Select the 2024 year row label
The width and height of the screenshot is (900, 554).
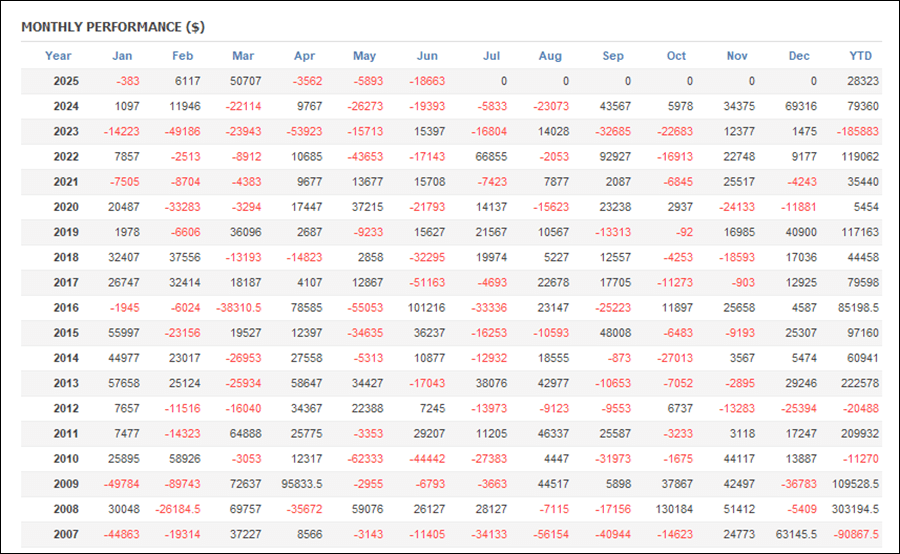point(66,106)
